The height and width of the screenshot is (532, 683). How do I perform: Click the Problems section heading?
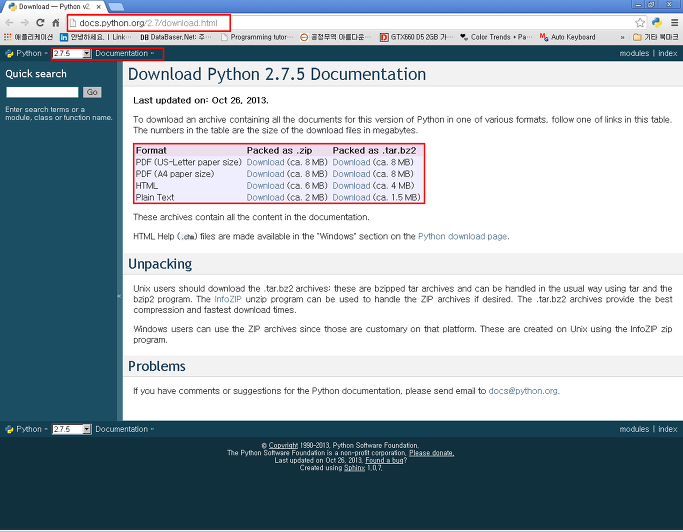[157, 366]
